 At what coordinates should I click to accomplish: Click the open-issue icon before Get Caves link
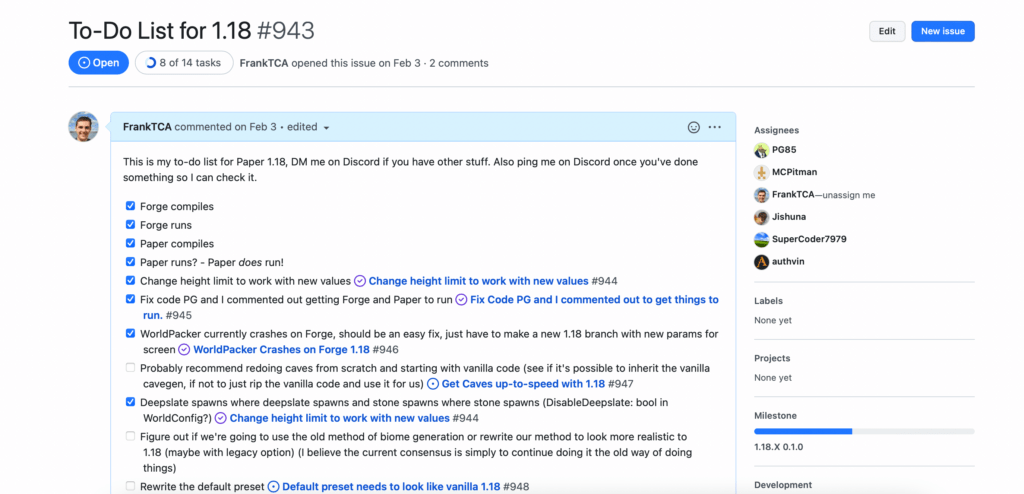click(x=432, y=384)
